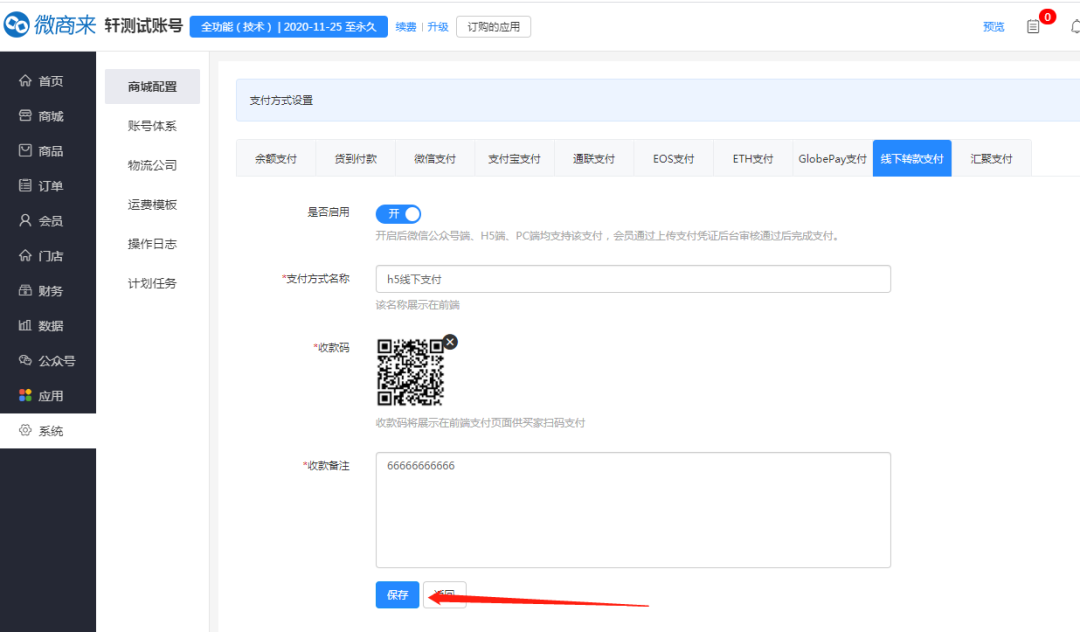Screen dimensions: 1080x632
Task: Open the 数据 data chart icon
Action: click(x=25, y=325)
